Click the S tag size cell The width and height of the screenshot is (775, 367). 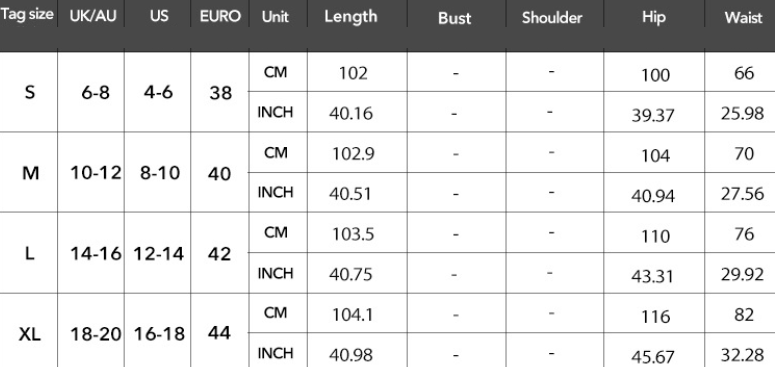30,92
